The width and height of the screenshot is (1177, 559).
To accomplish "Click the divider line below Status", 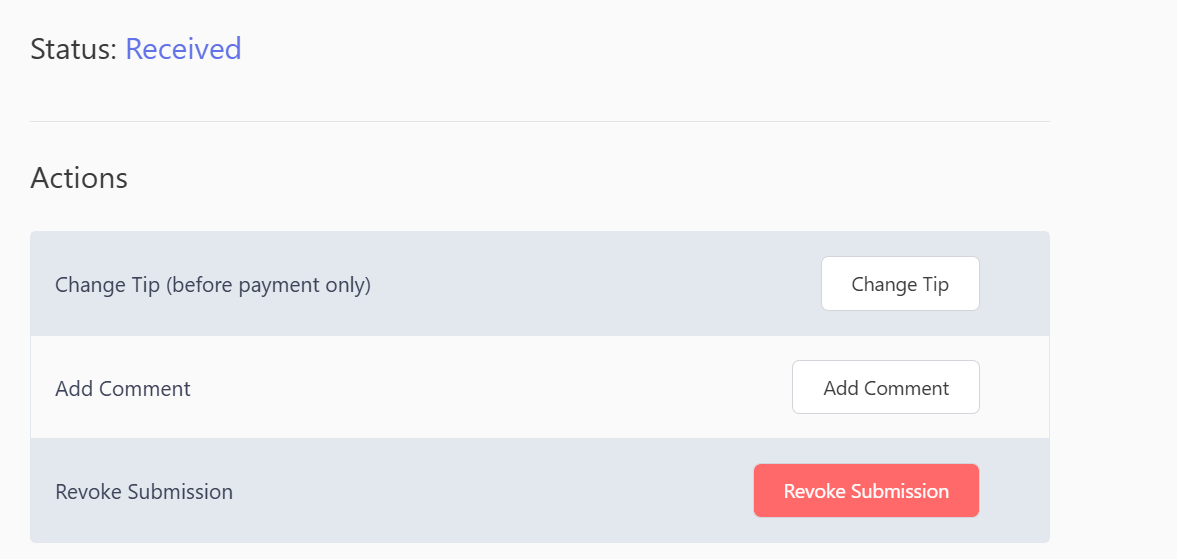I will (540, 121).
